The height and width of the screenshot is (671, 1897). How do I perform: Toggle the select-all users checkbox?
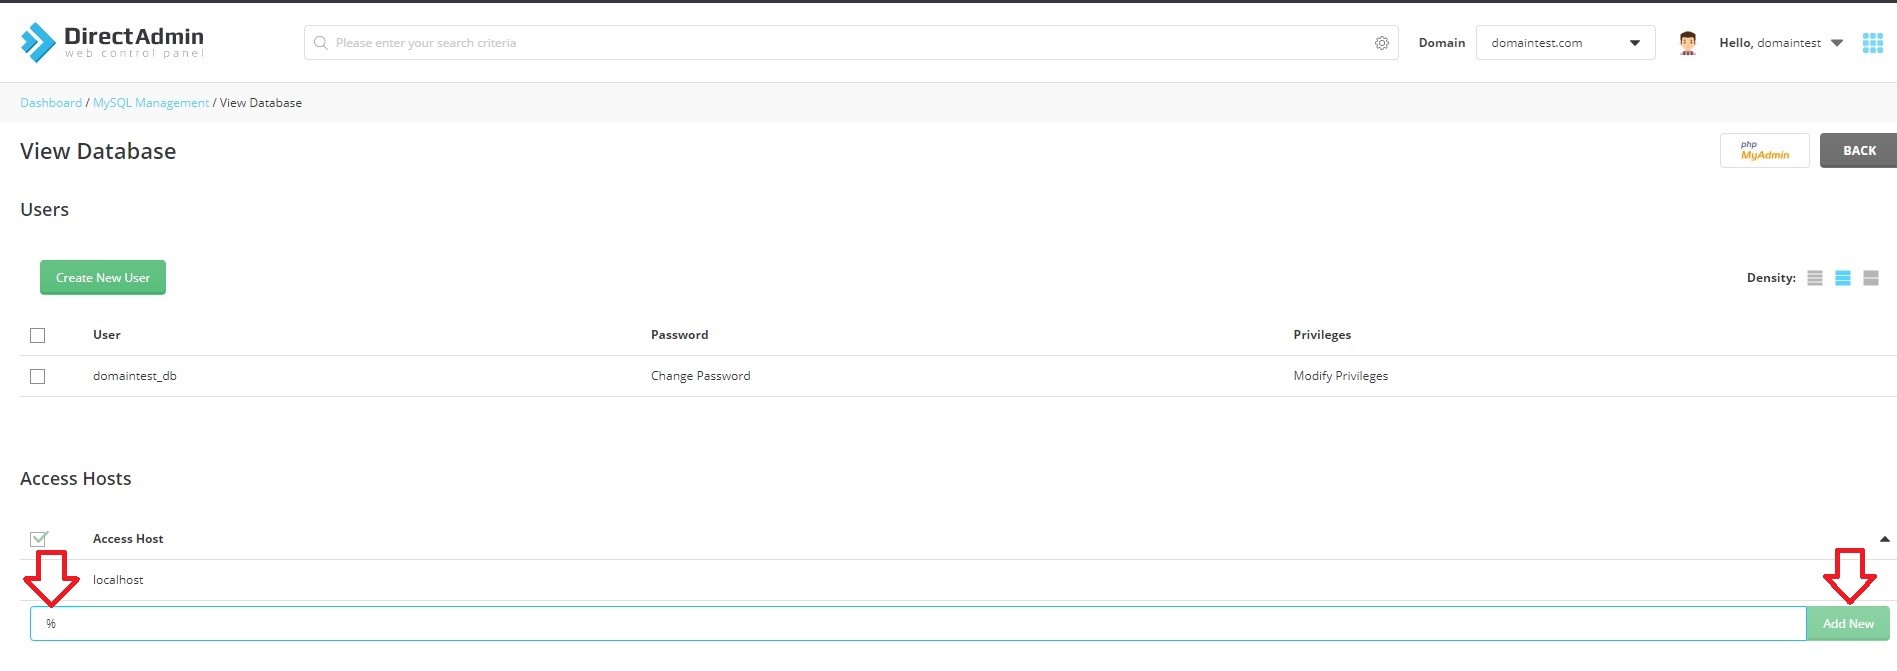[38, 335]
